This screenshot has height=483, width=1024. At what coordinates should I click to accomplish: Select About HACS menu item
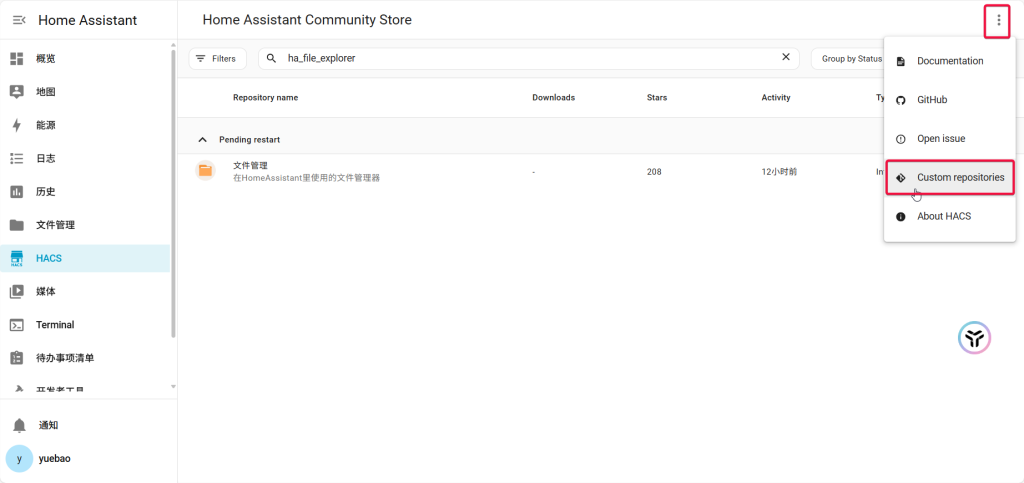coord(950,216)
